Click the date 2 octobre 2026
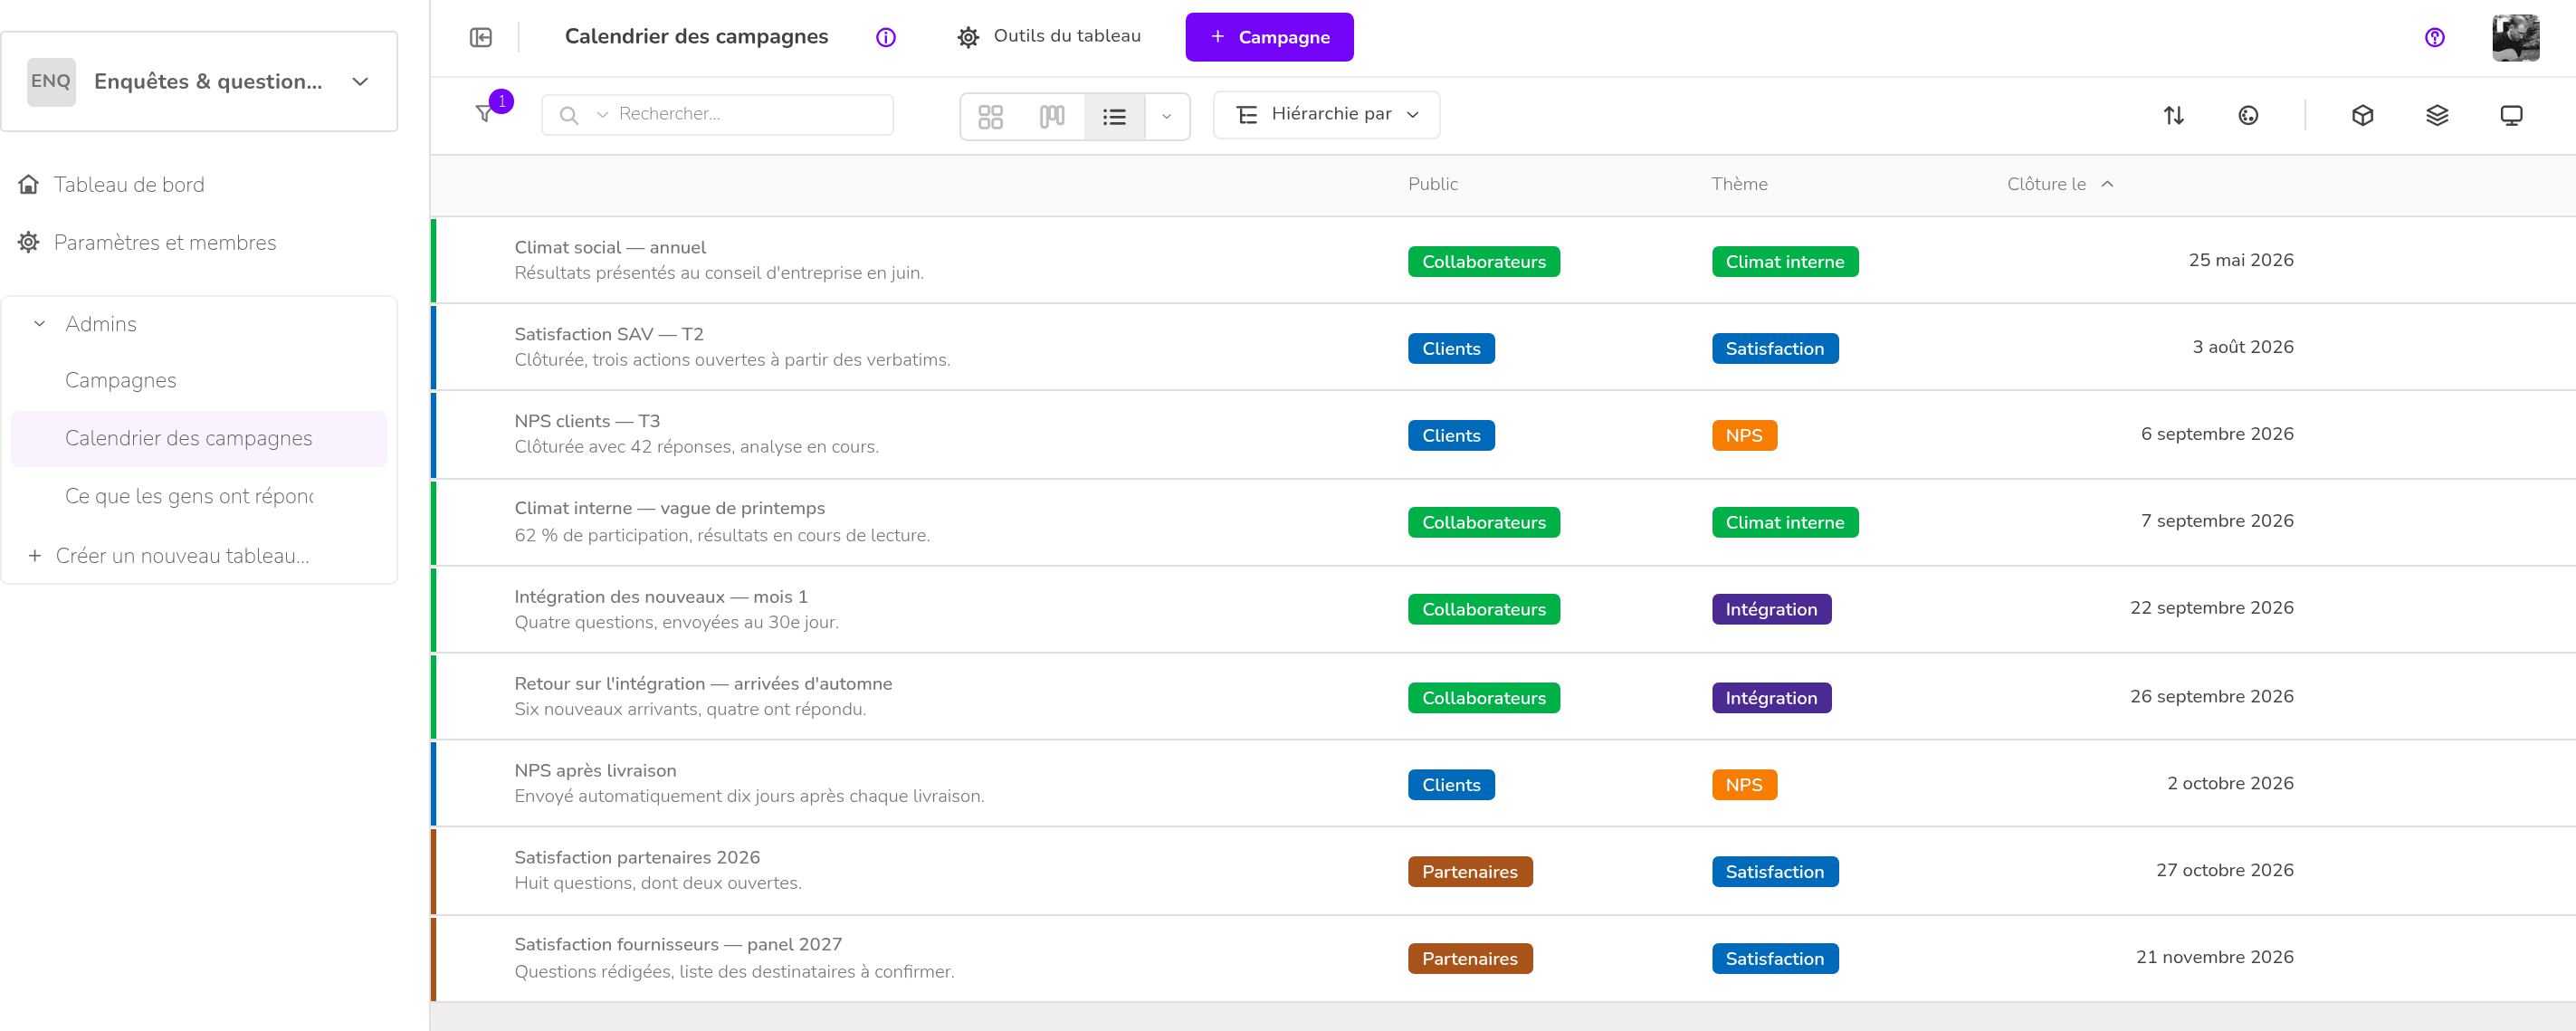Viewport: 2576px width, 1031px height. [2229, 783]
